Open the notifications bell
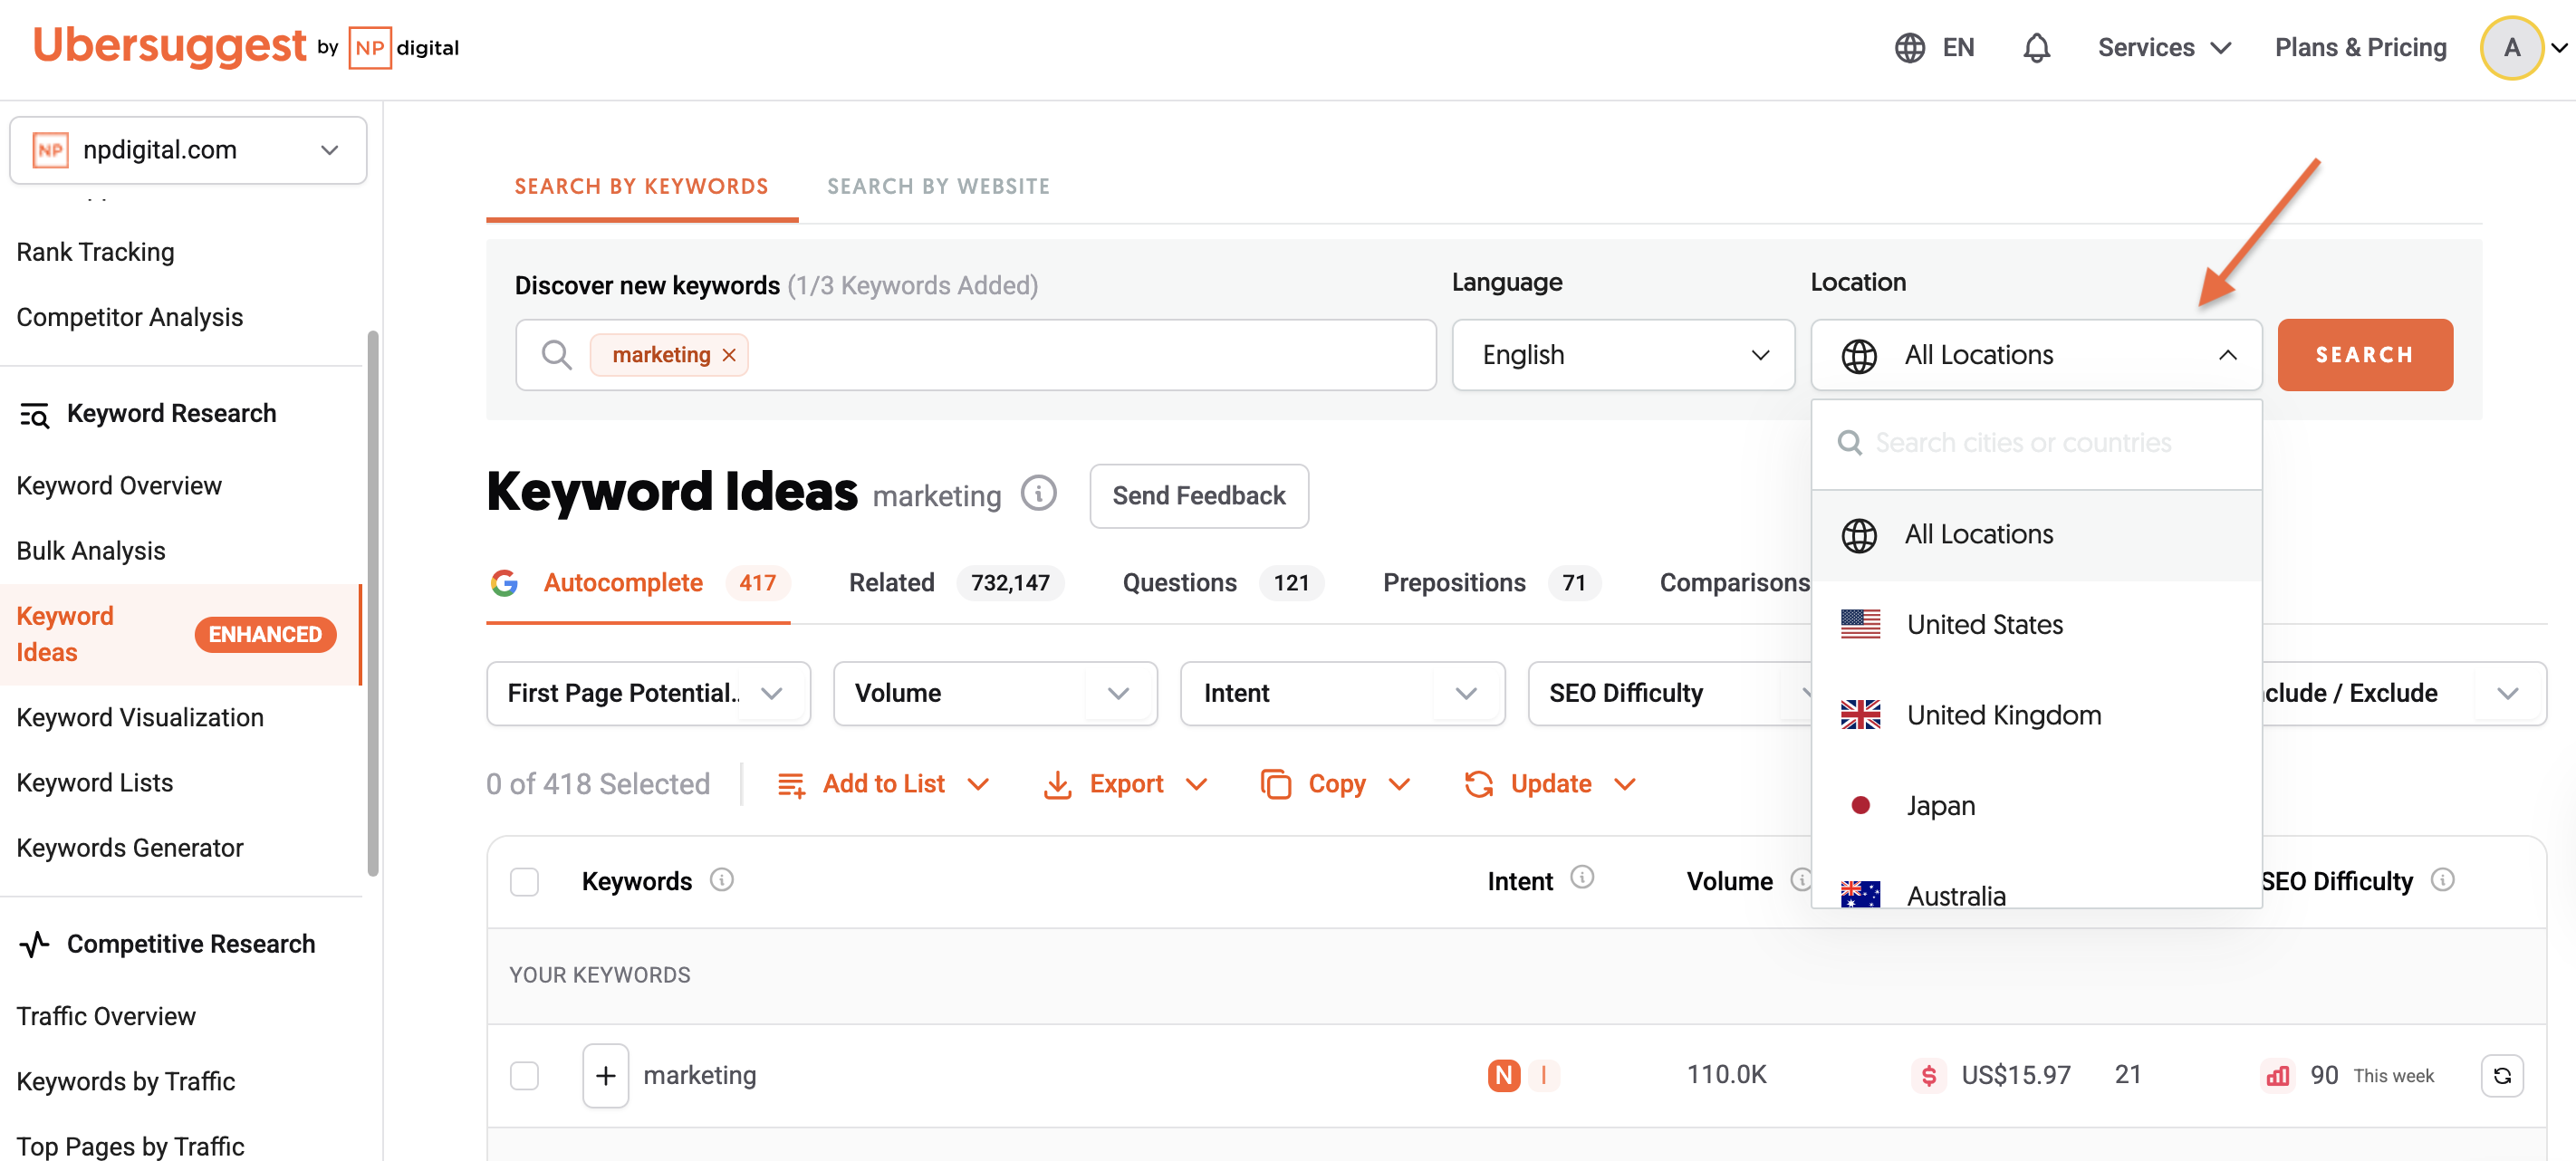Screen dimensions: 2576x1161 pos(2036,47)
